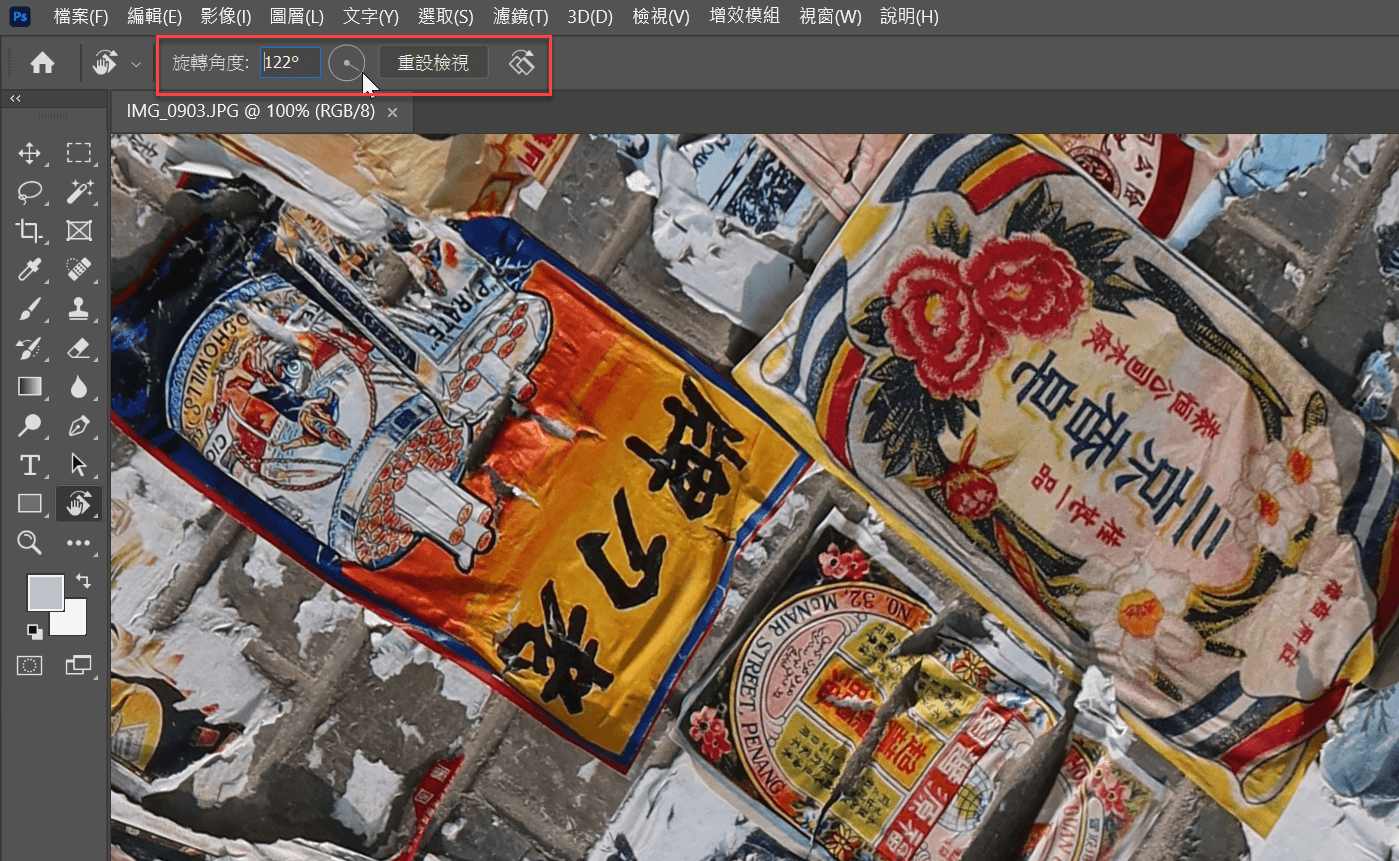Switch to the IMG_0903.JPG document tab
Viewport: 1399px width, 861px height.
(251, 112)
